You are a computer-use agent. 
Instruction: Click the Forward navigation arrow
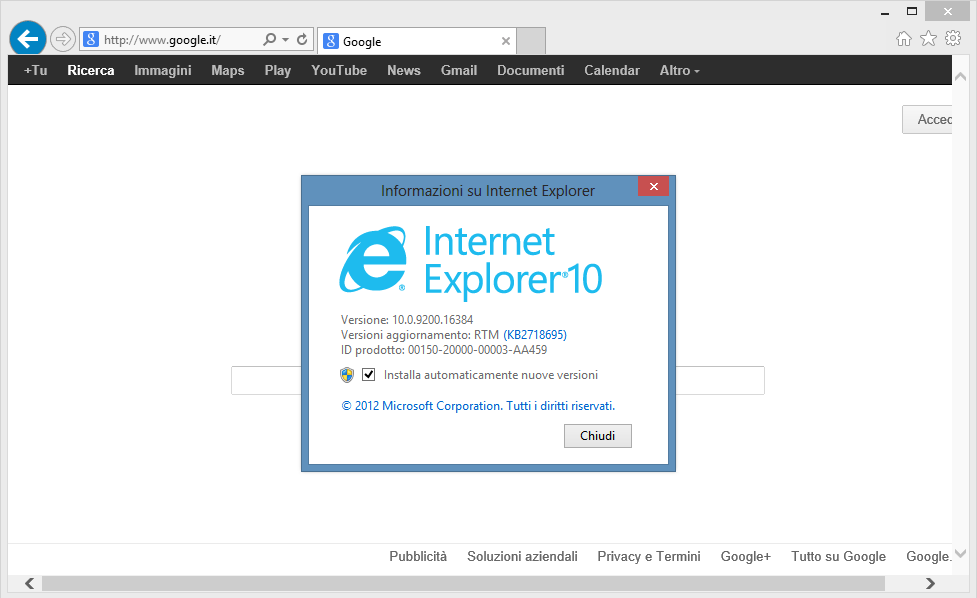click(62, 39)
